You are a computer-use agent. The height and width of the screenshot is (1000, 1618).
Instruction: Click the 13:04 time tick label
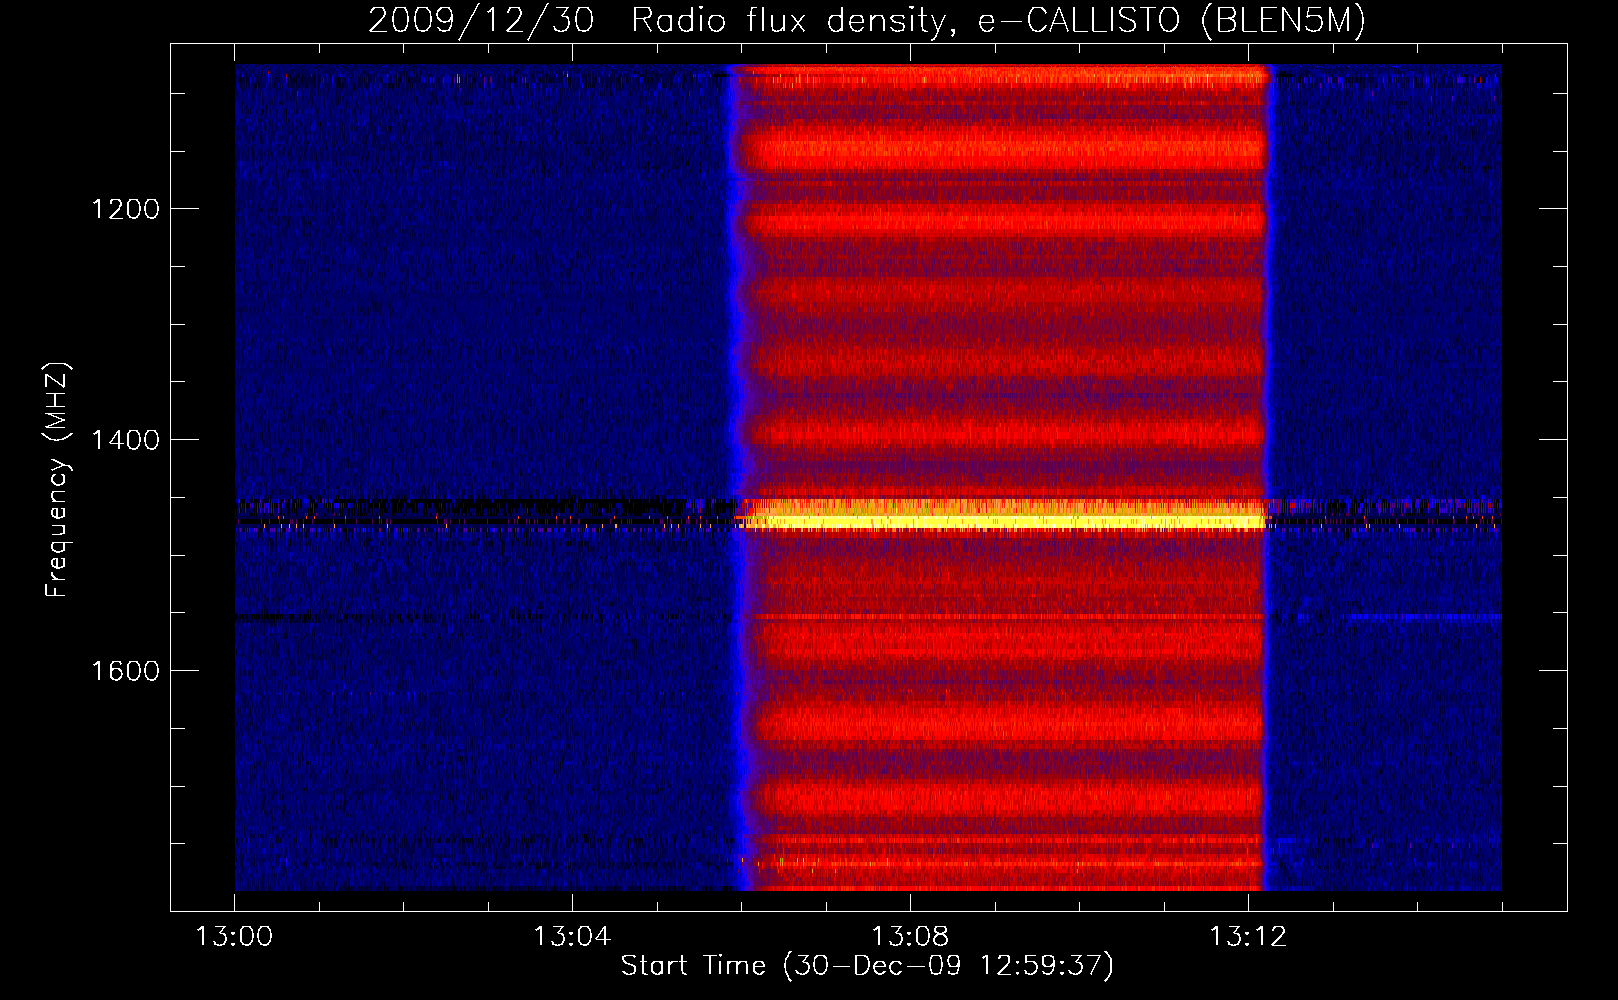click(x=572, y=937)
